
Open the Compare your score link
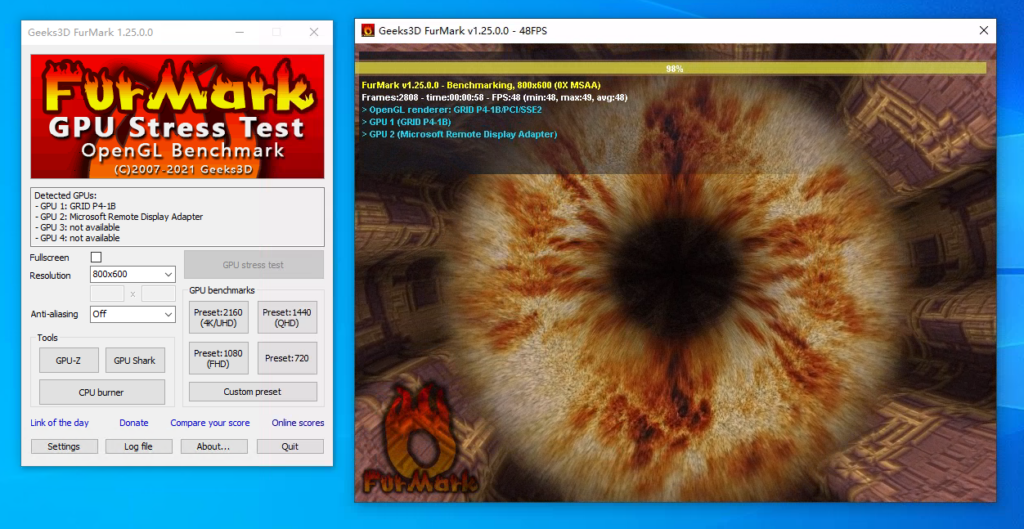pos(210,423)
